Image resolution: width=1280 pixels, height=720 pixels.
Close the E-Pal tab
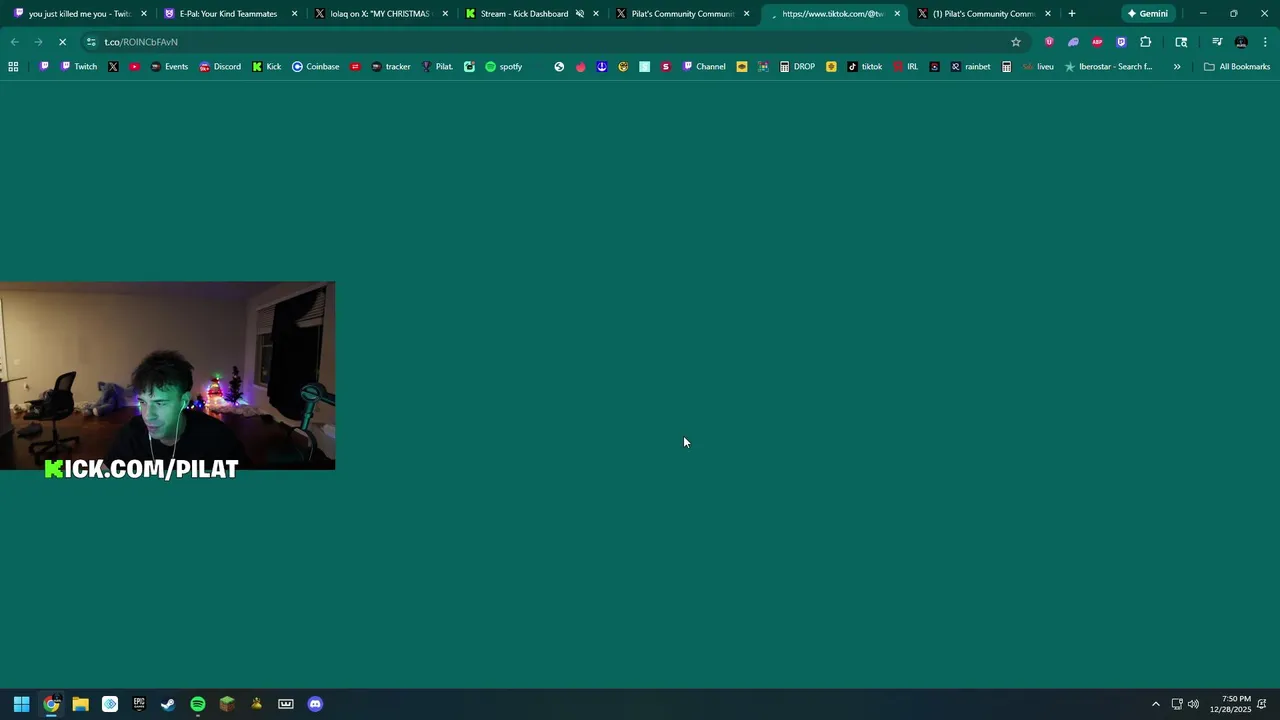point(294,14)
